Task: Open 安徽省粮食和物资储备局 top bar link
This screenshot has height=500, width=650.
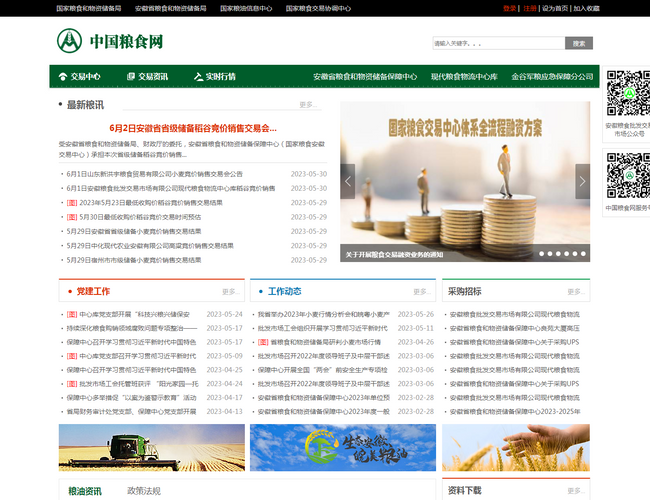Action: [170, 8]
